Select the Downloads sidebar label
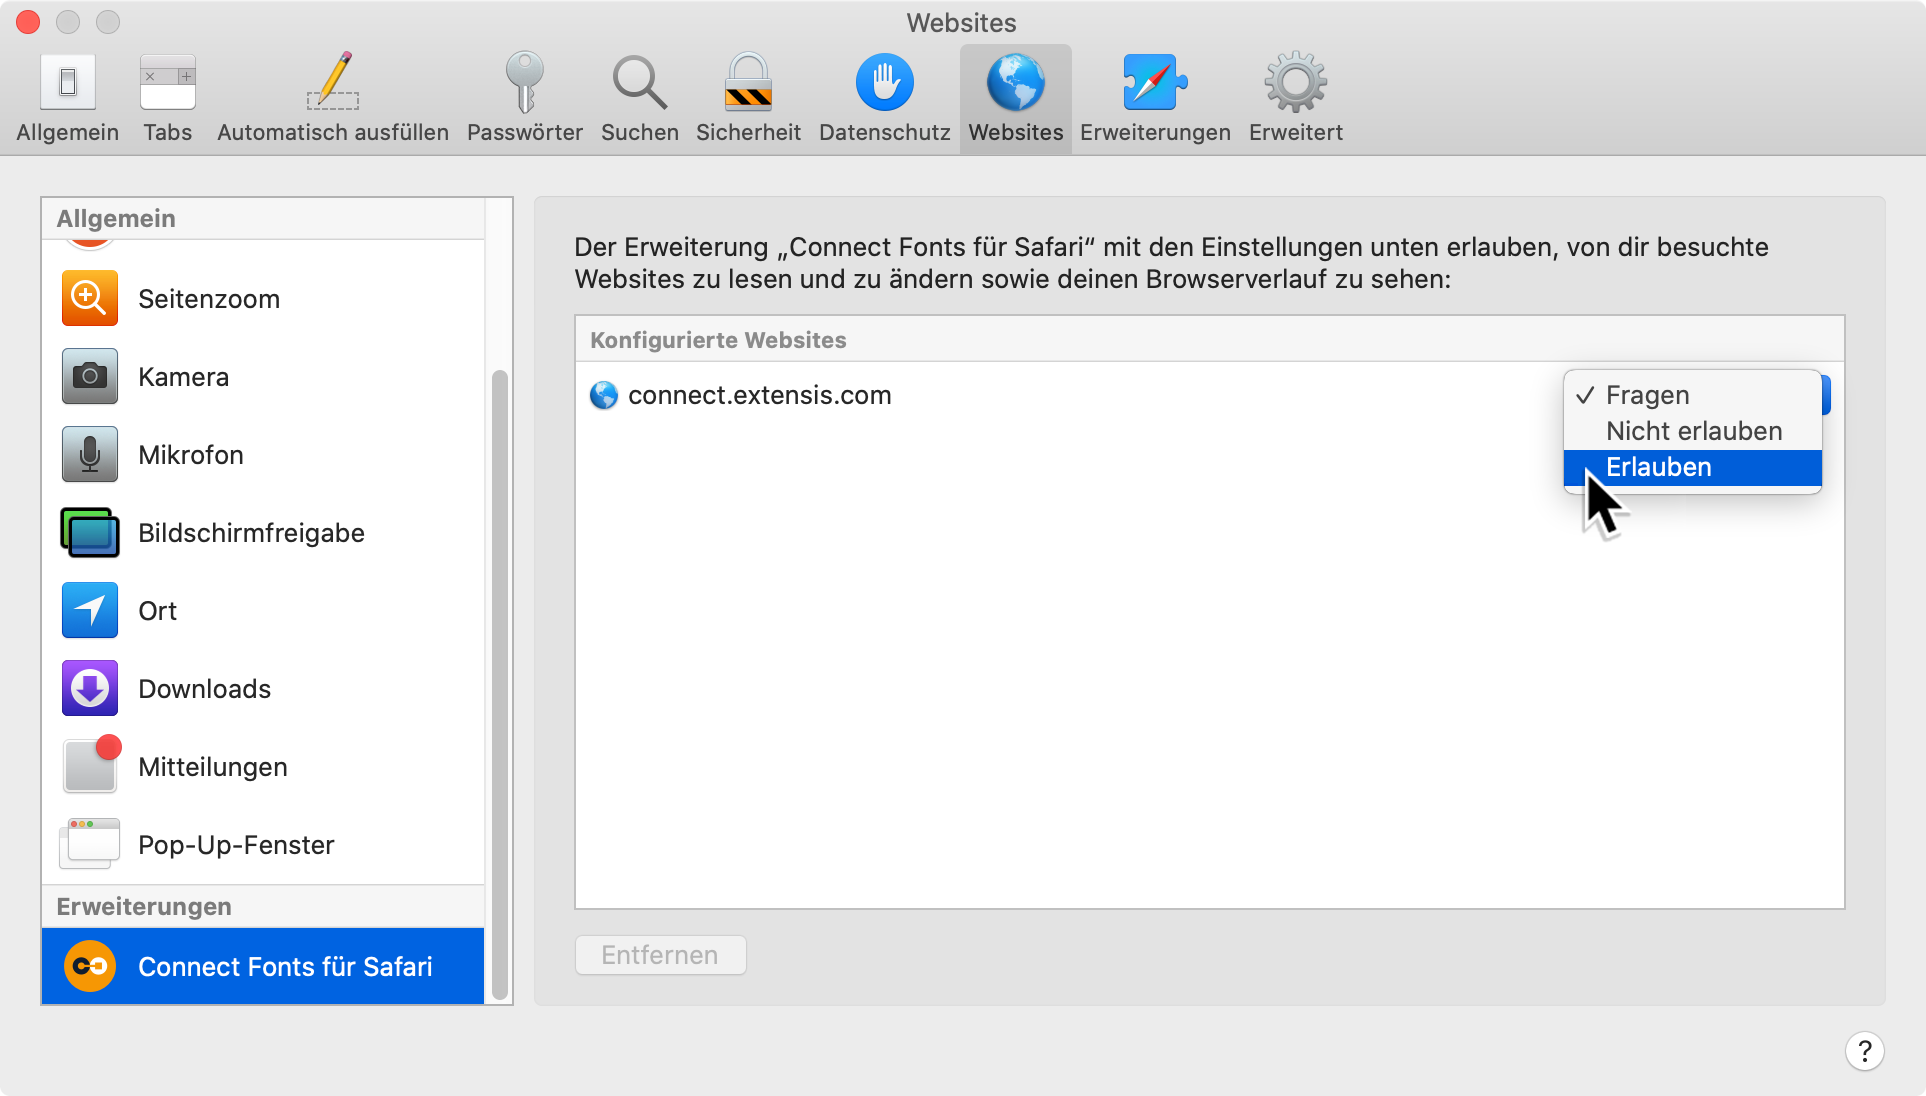 204,689
